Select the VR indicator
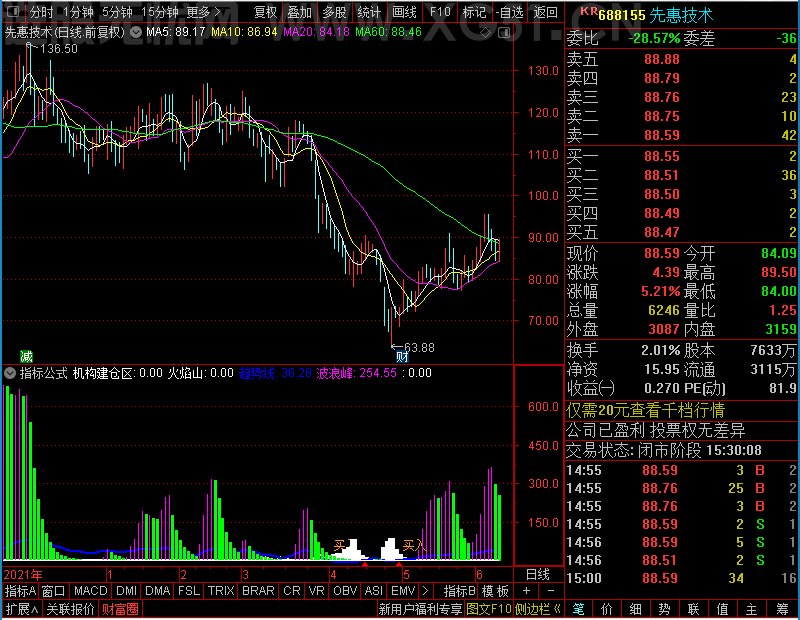 (316, 591)
